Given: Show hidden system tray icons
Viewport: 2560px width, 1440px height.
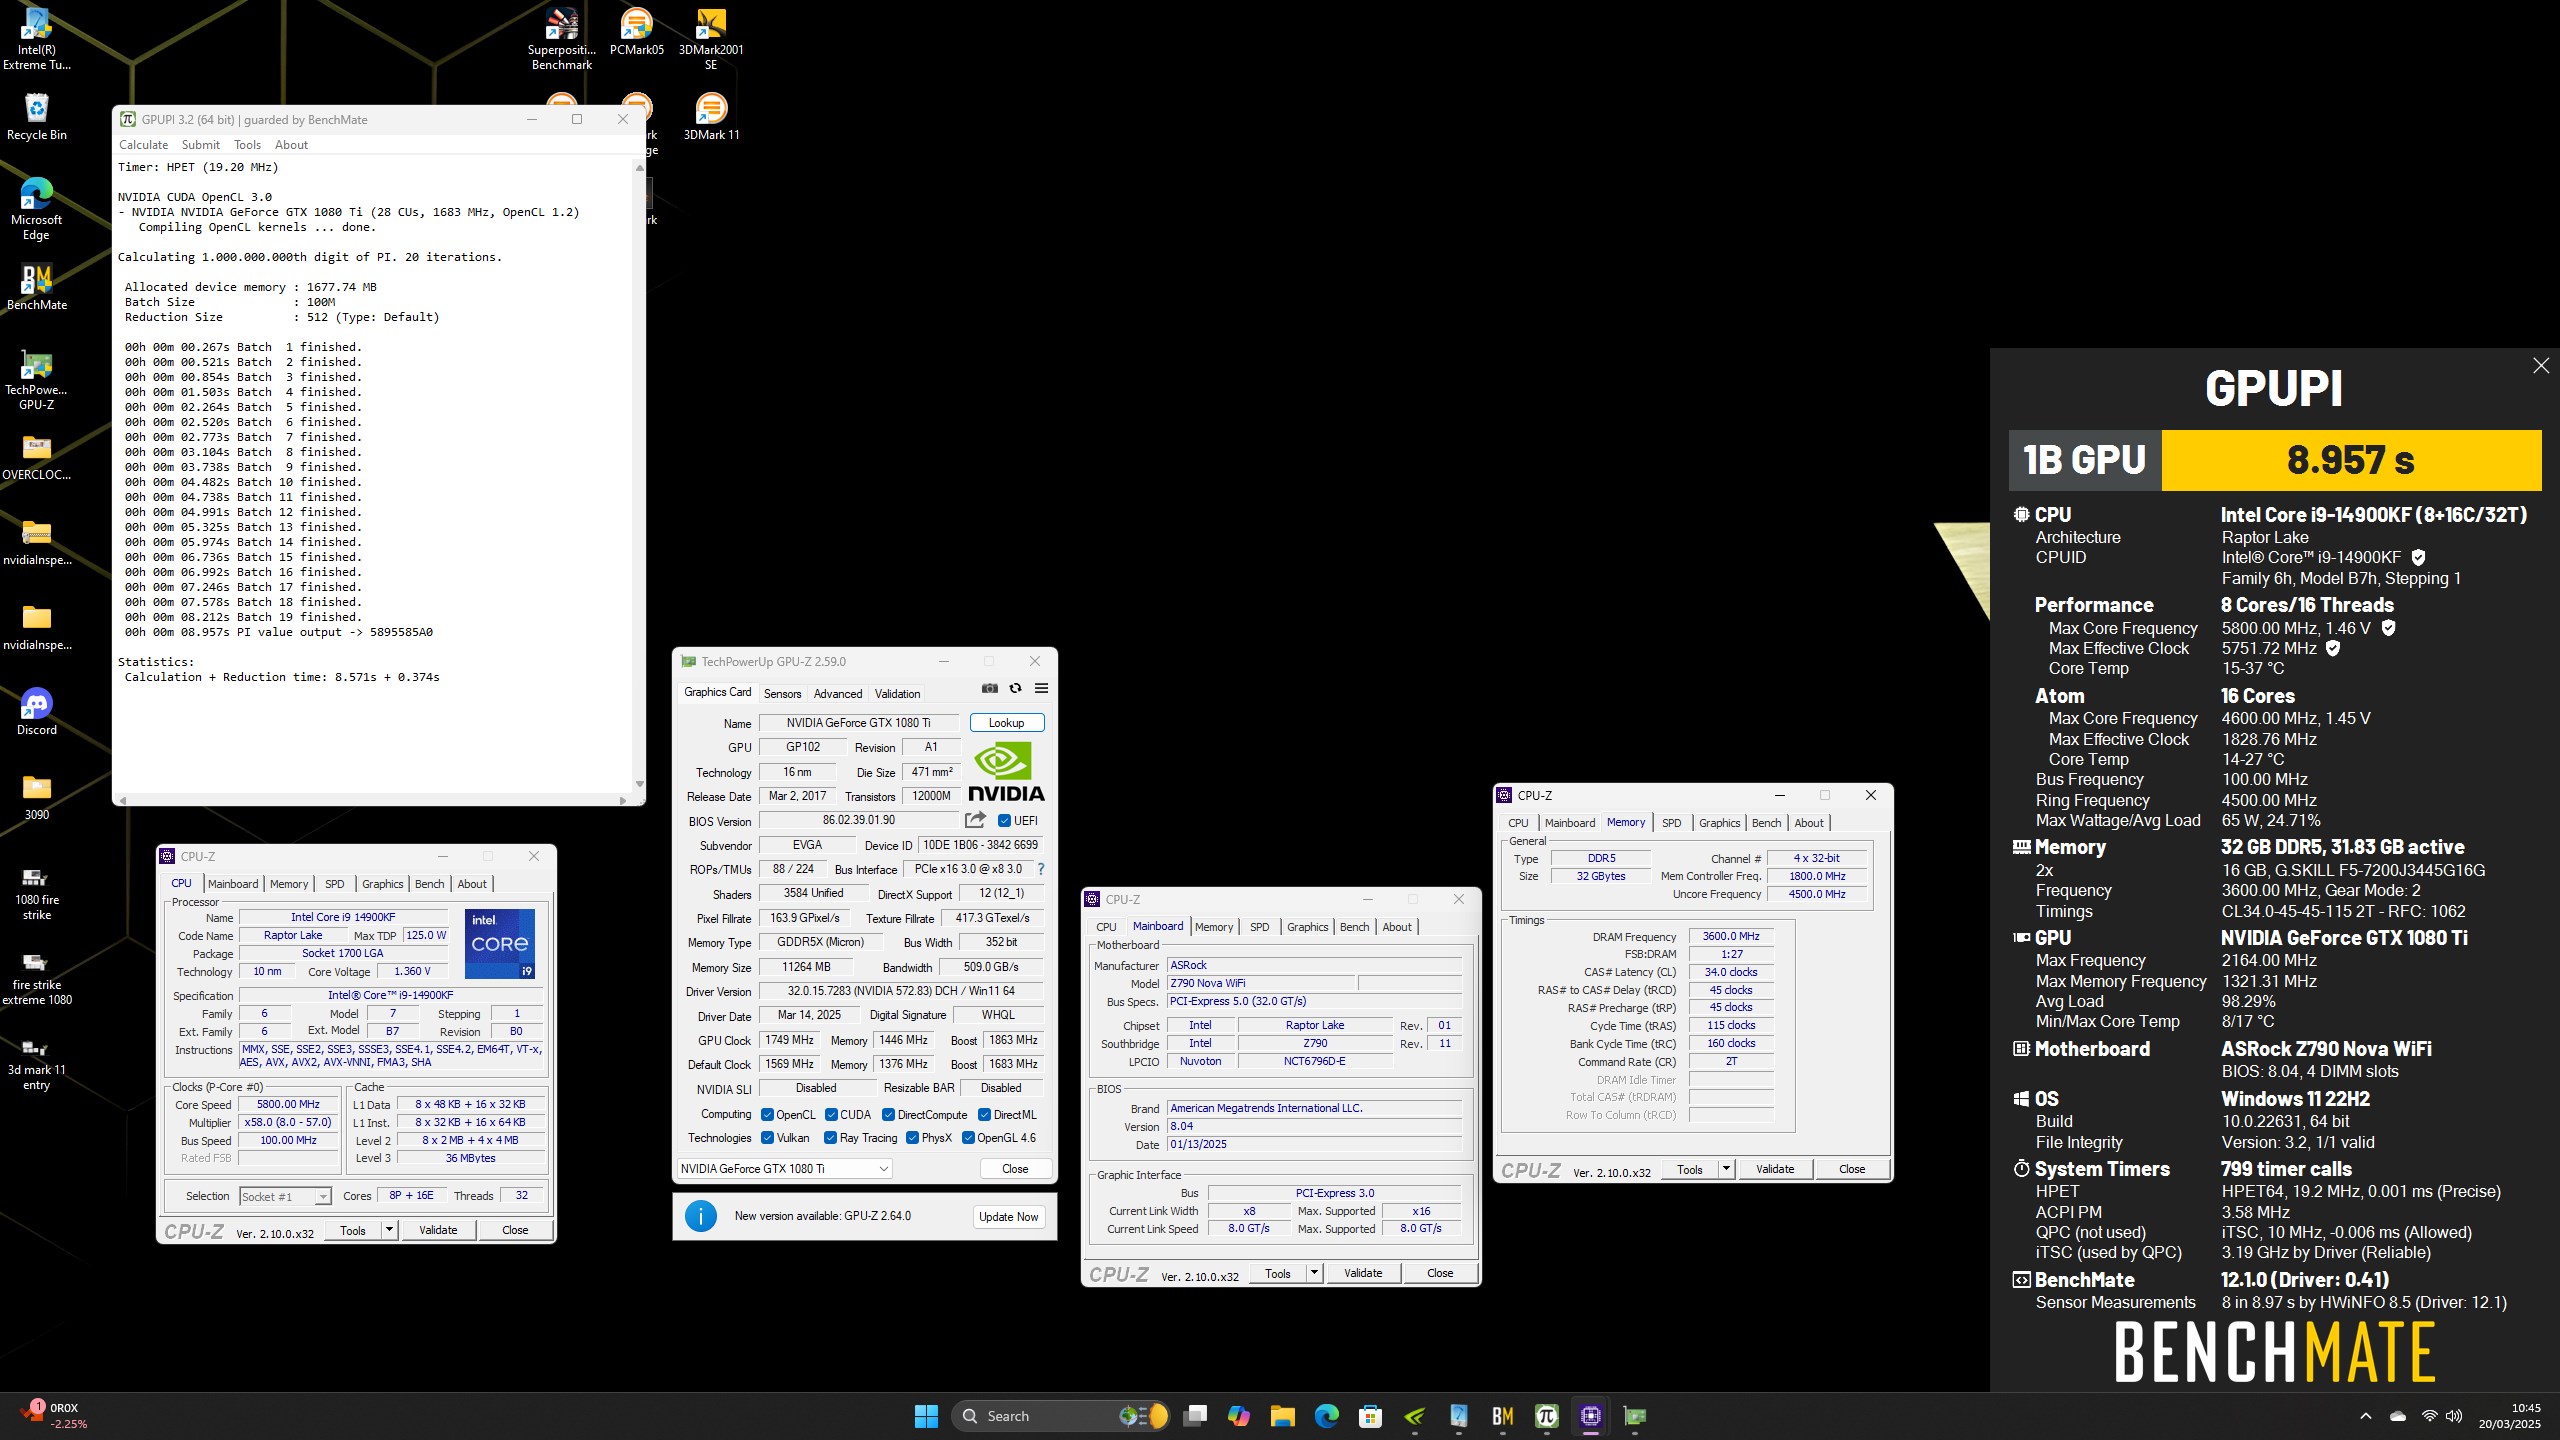Looking at the screenshot, I should (x=2366, y=1416).
